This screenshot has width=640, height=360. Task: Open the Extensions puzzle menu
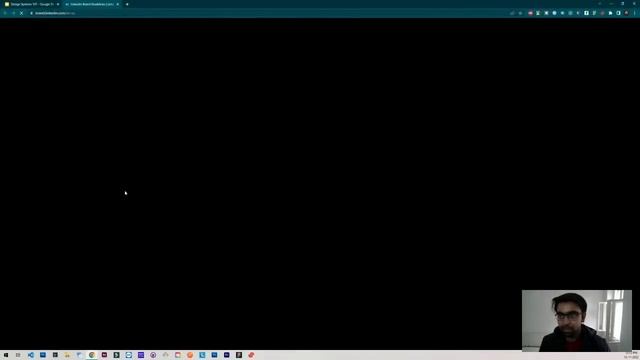pyautogui.click(x=611, y=13)
